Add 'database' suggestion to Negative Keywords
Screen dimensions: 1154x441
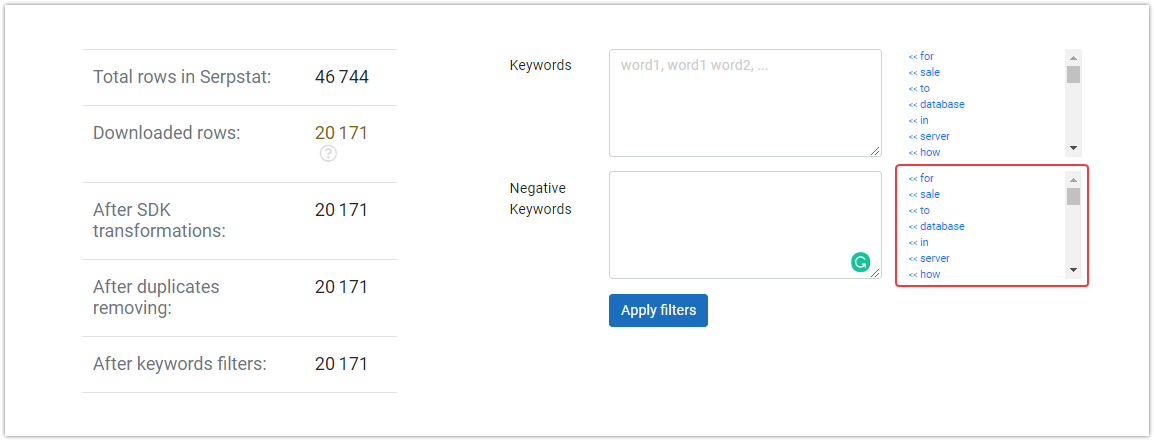(x=936, y=227)
